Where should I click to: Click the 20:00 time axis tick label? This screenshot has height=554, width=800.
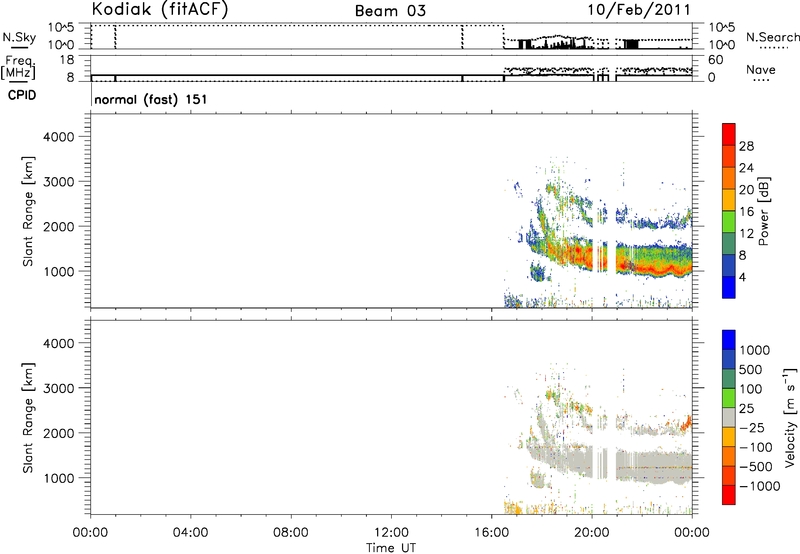(x=591, y=533)
